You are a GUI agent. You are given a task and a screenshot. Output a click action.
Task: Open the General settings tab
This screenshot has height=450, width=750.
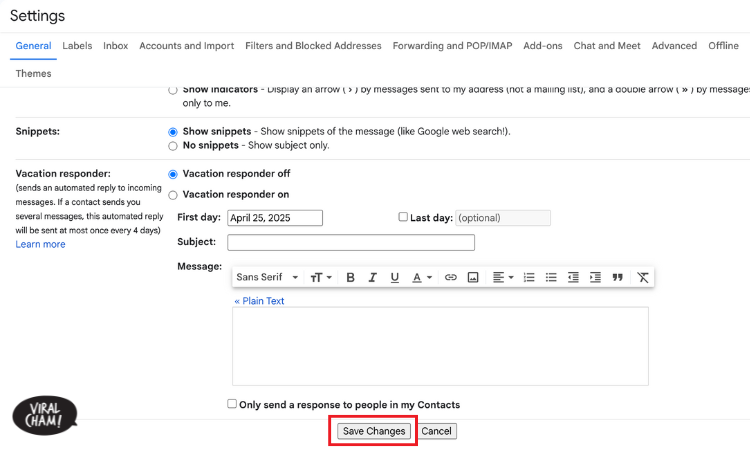33,46
